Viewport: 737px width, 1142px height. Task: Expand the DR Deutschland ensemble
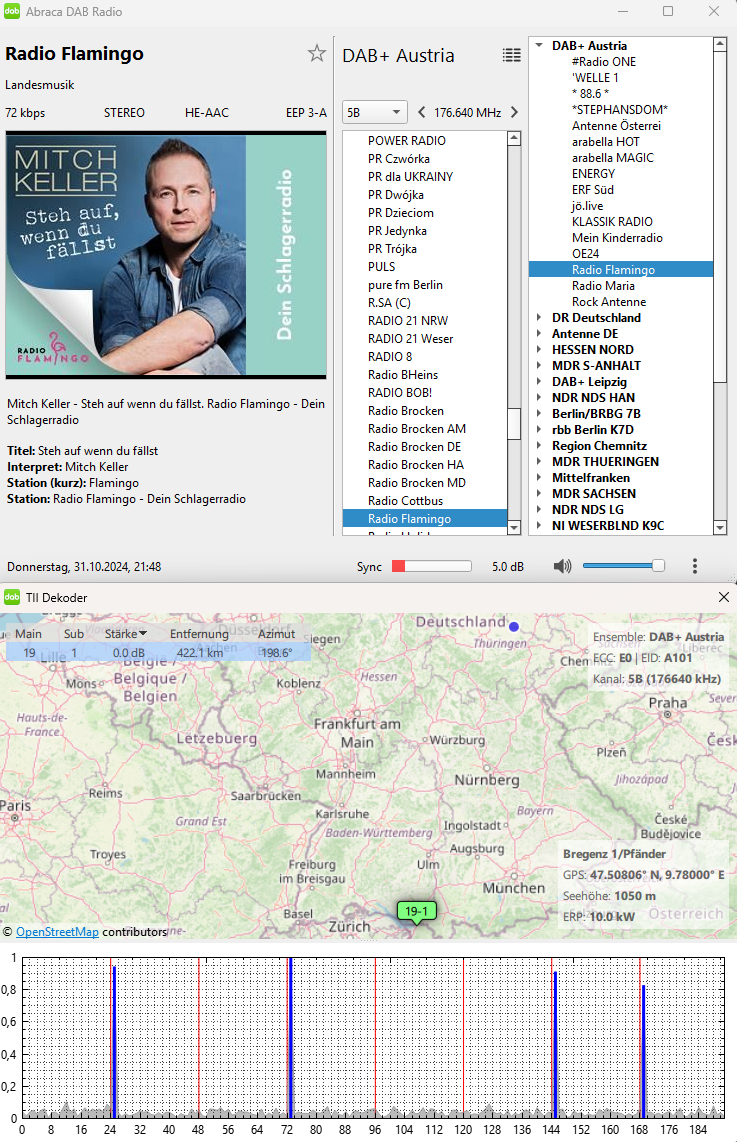539,318
